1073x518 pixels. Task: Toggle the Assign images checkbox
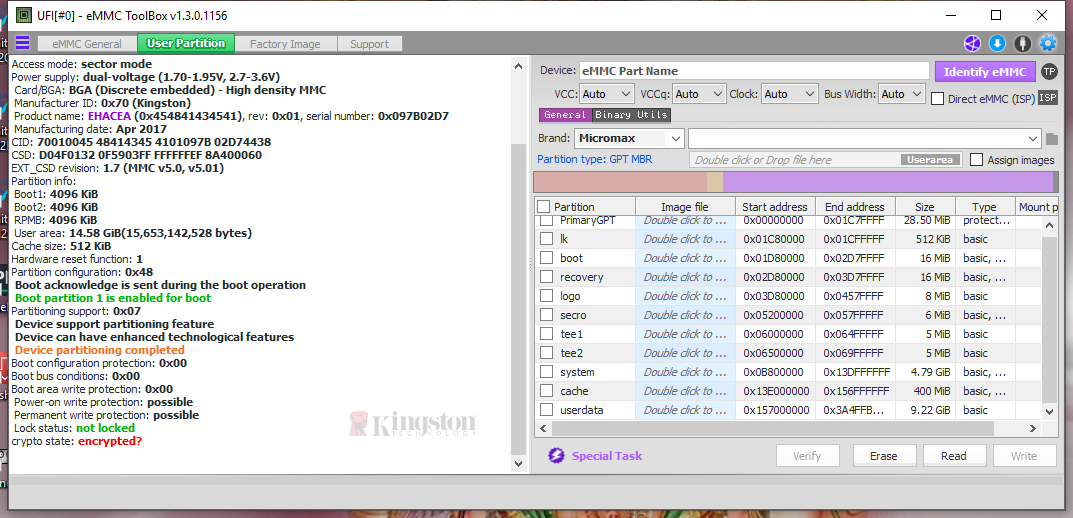click(977, 159)
